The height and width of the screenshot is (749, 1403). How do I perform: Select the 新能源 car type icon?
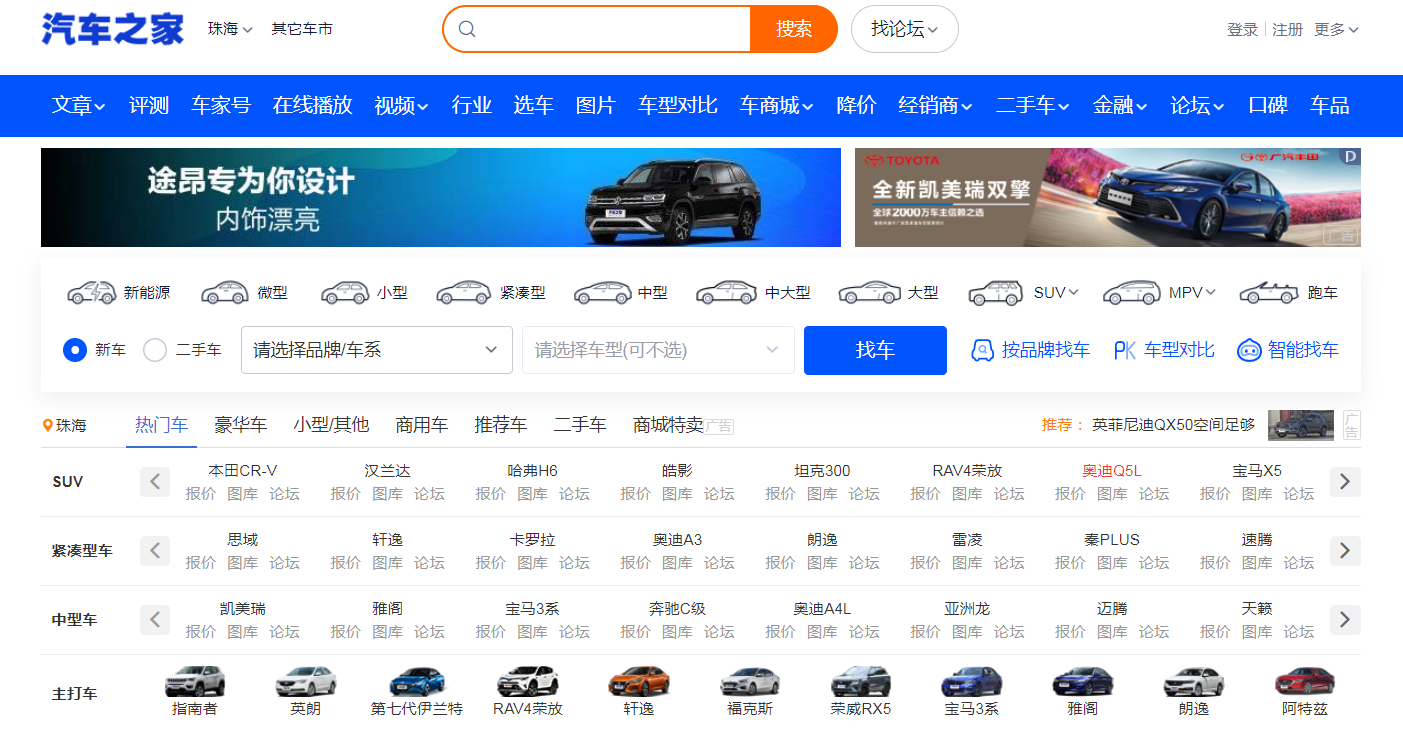pos(91,293)
